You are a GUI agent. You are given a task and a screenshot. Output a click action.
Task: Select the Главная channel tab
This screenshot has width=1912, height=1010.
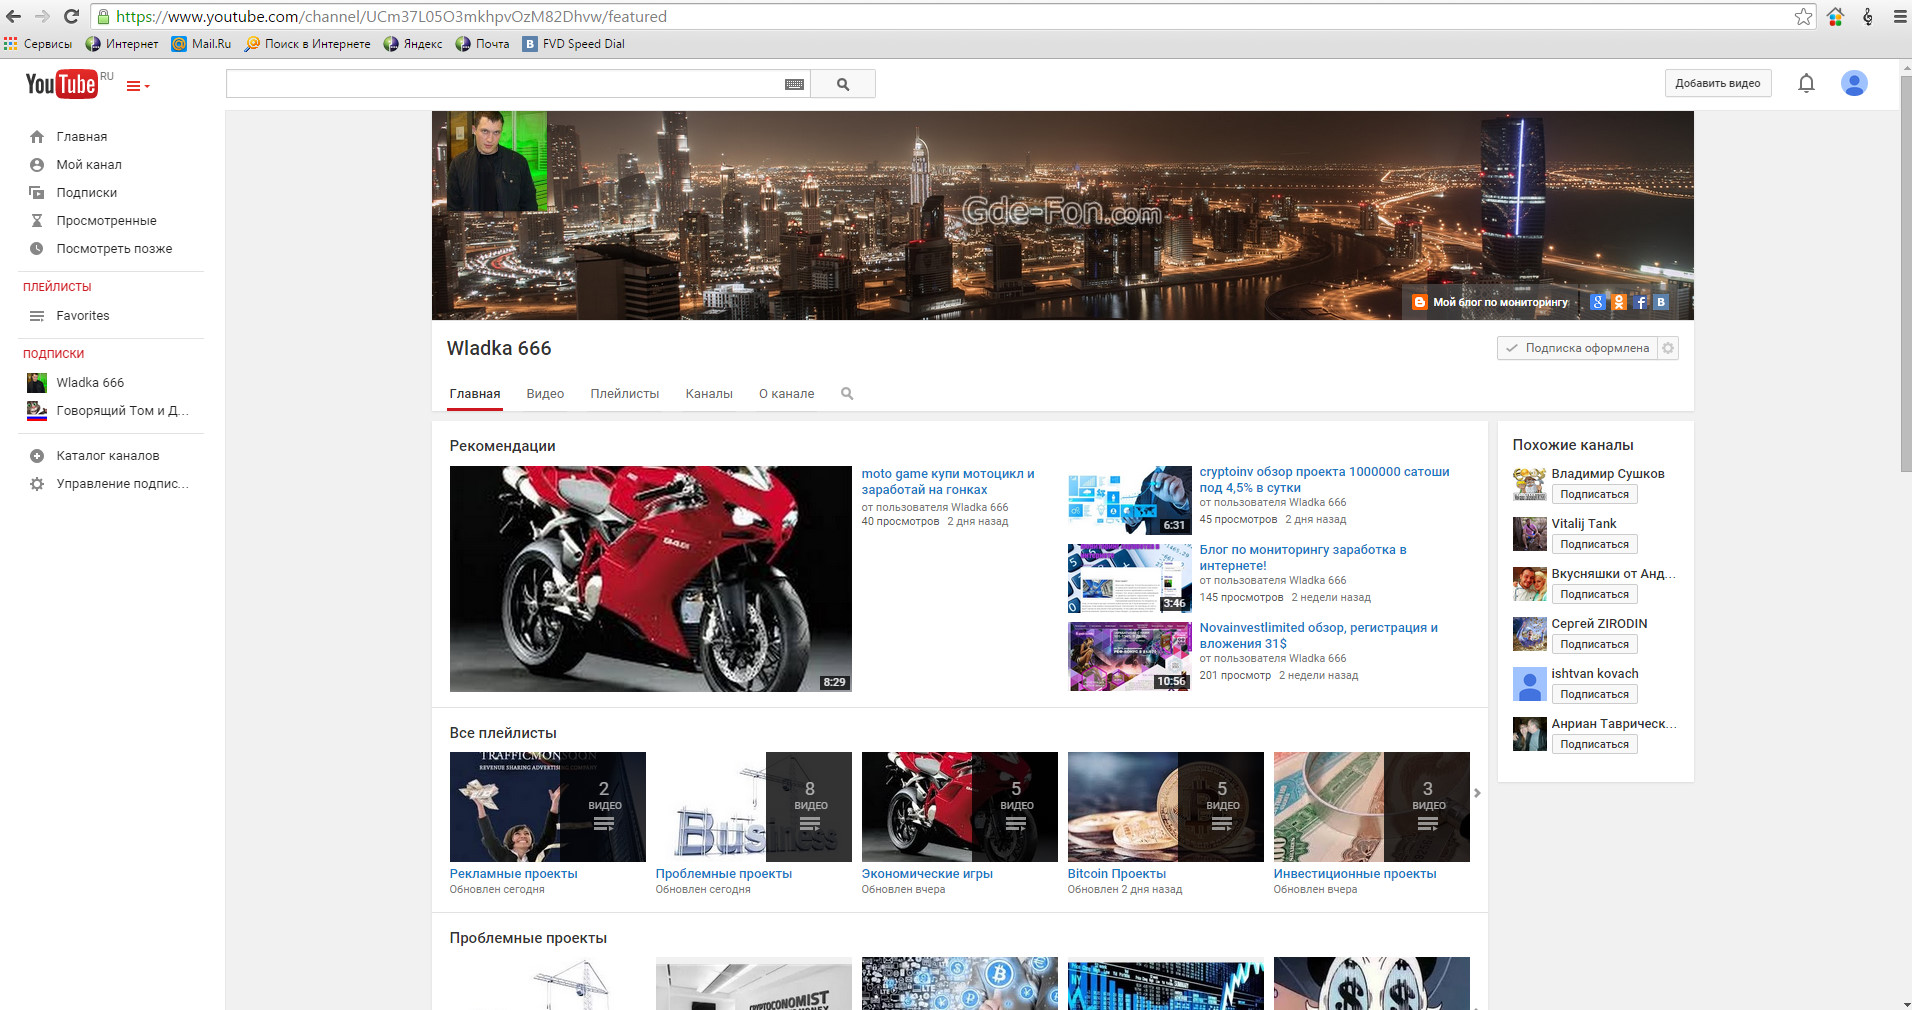(475, 394)
